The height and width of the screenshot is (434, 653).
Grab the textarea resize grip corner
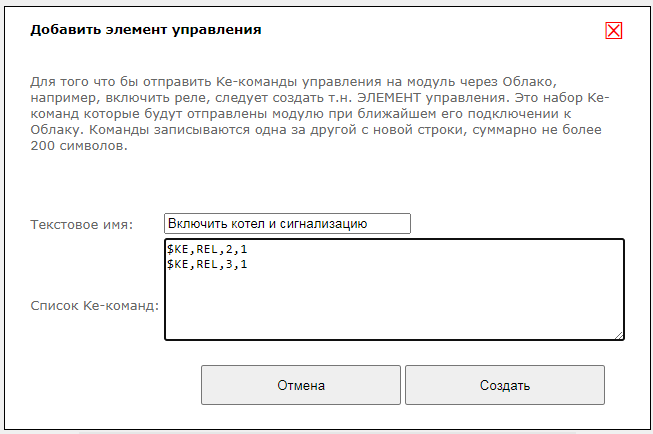(x=619, y=335)
